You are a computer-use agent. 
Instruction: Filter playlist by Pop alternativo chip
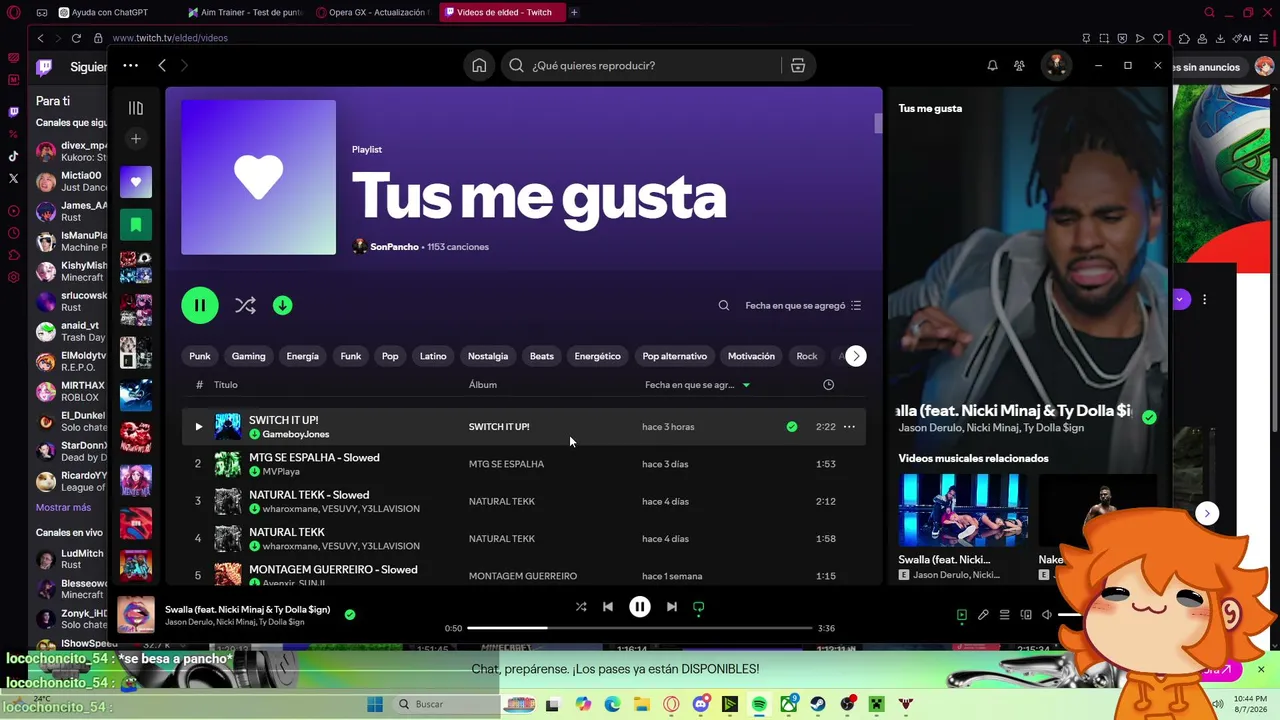pyautogui.click(x=675, y=356)
